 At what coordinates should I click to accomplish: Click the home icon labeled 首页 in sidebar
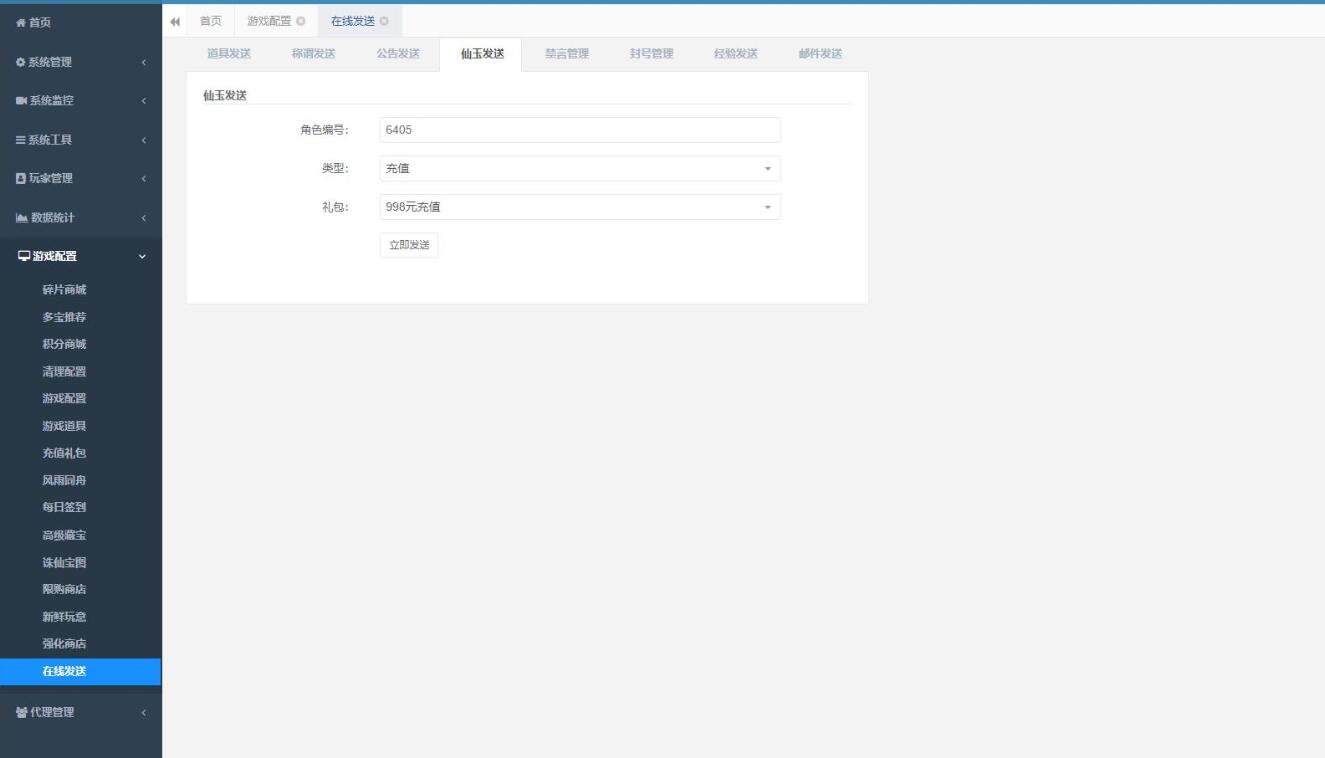pos(21,23)
